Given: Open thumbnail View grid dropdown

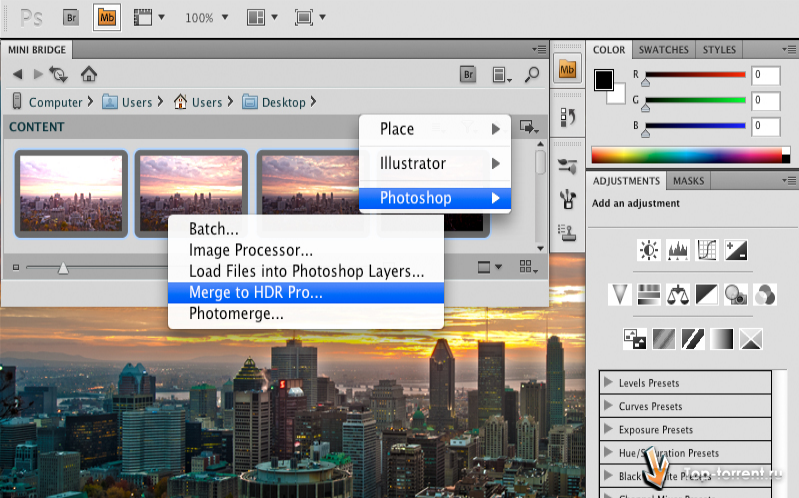Looking at the screenshot, I should (528, 267).
